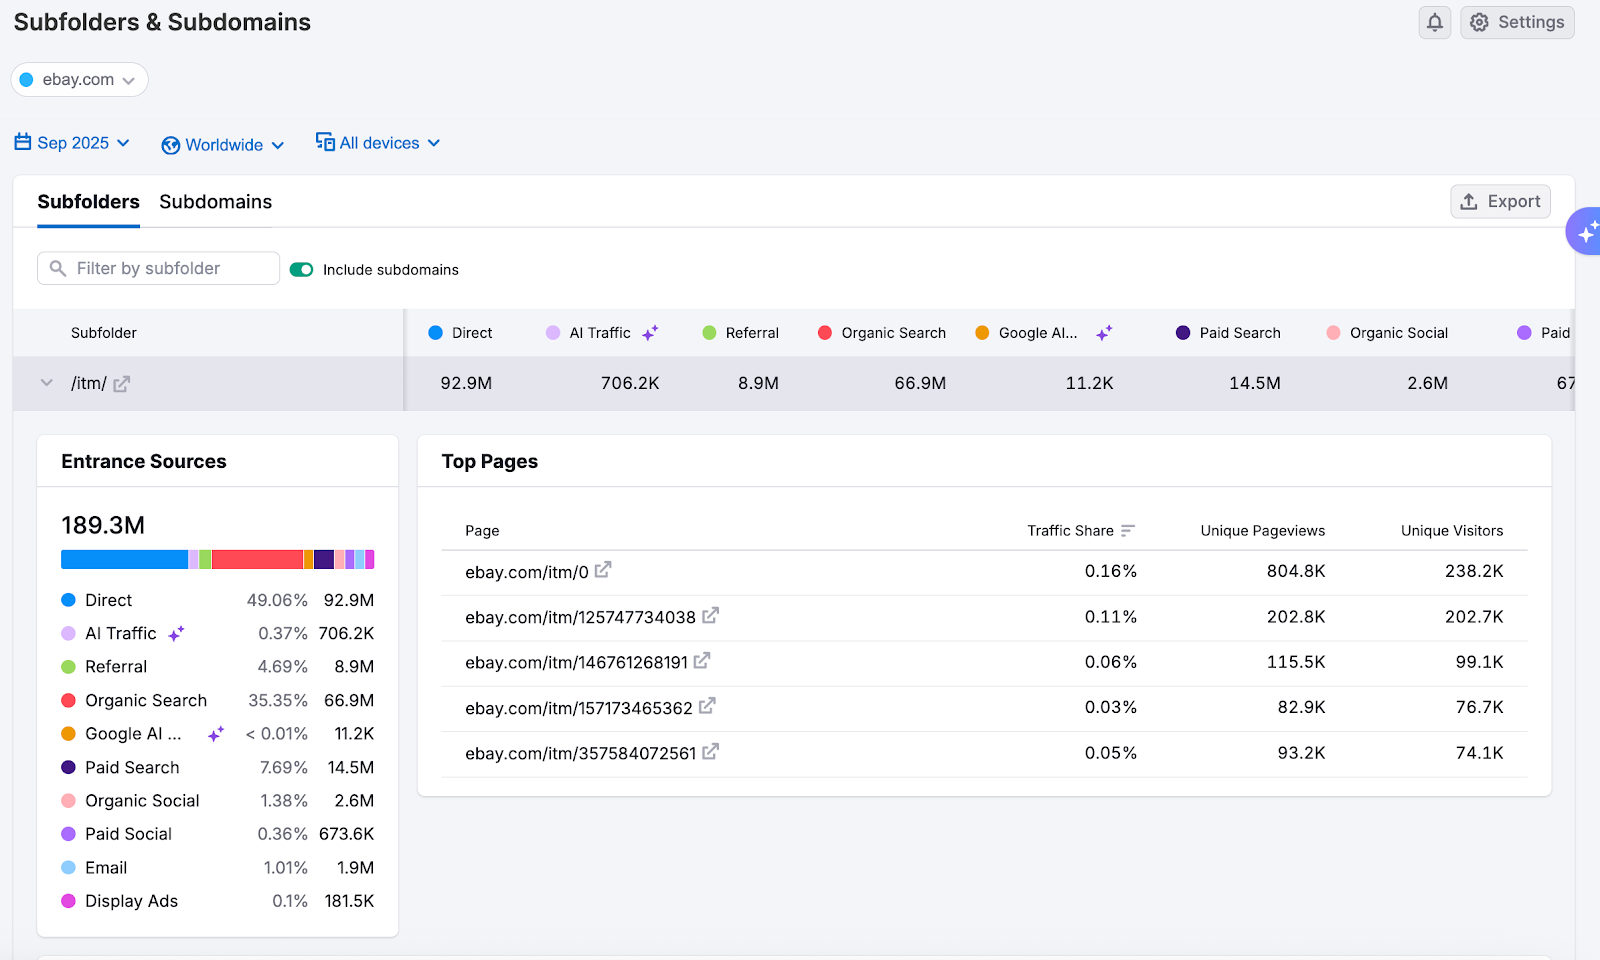Click the blue Direct legend dot
The image size is (1600, 960).
click(x=67, y=600)
